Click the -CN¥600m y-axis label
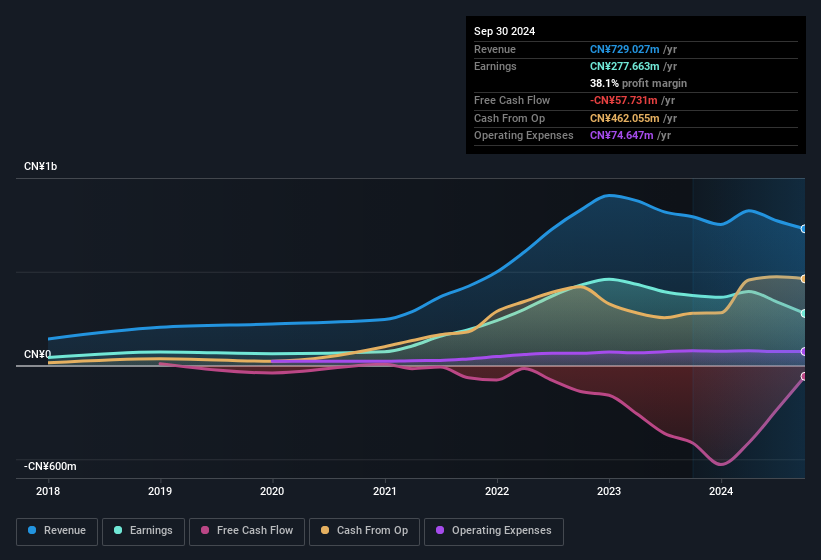Image resolution: width=821 pixels, height=560 pixels. (50, 466)
